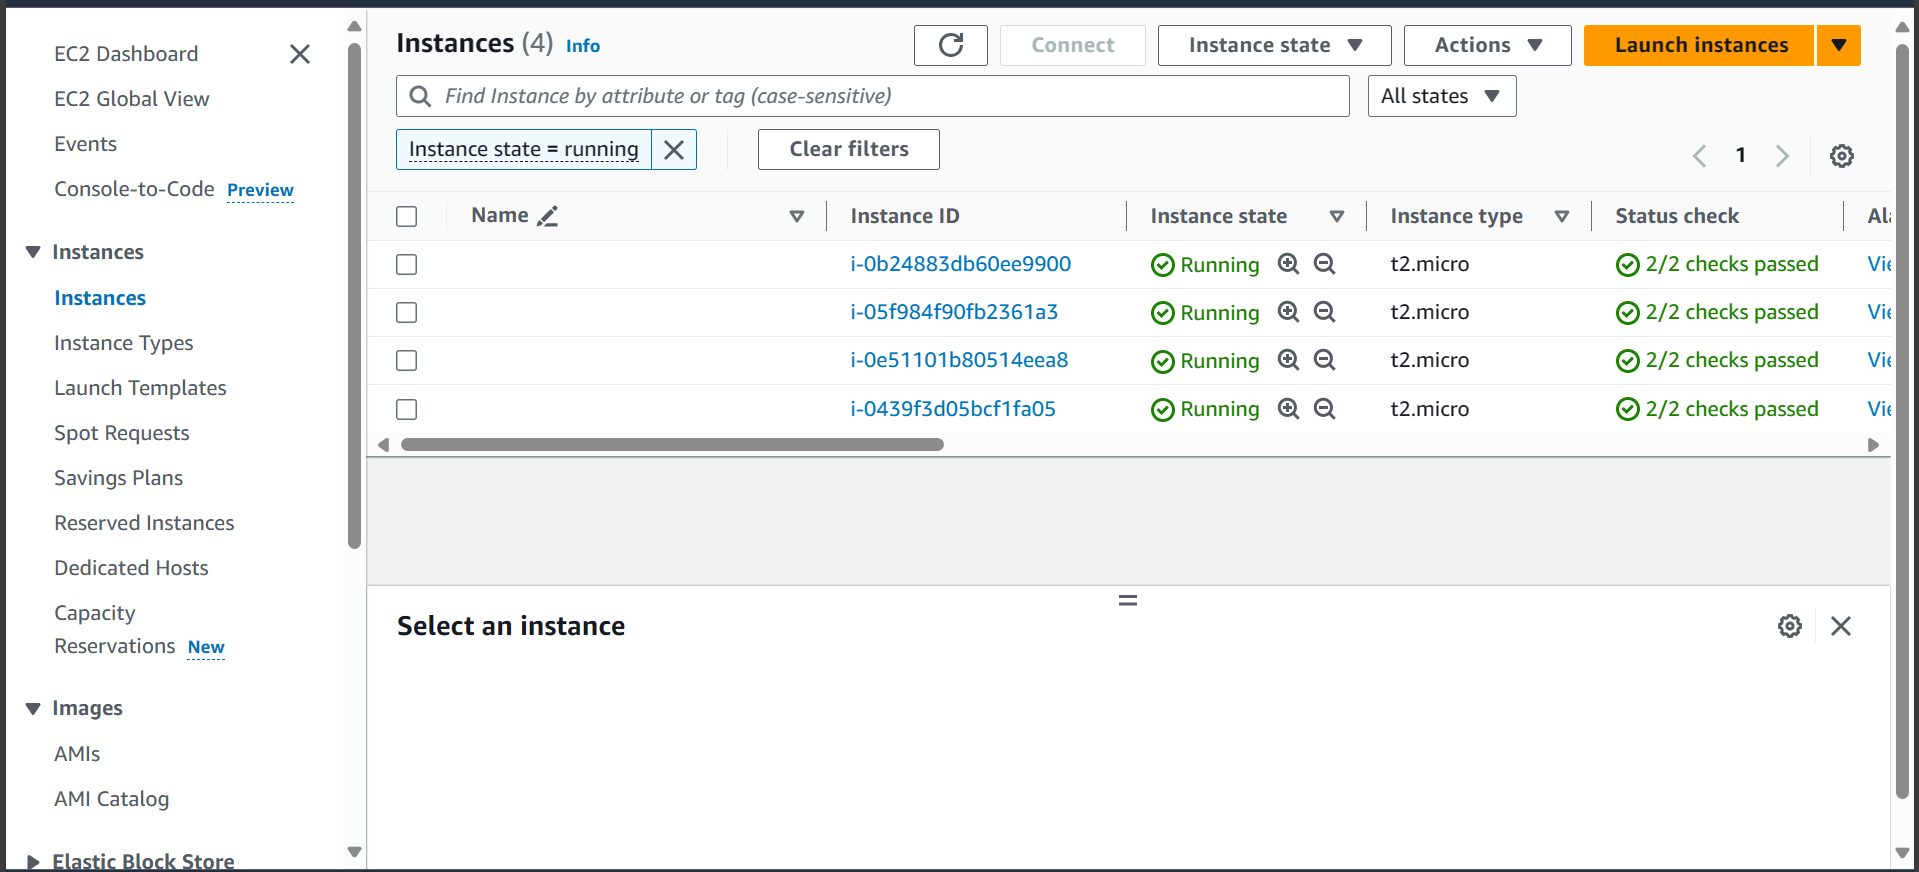
Task: Zoom out filter for i-0b24883db60ee9900 state
Action: pyautogui.click(x=1324, y=264)
